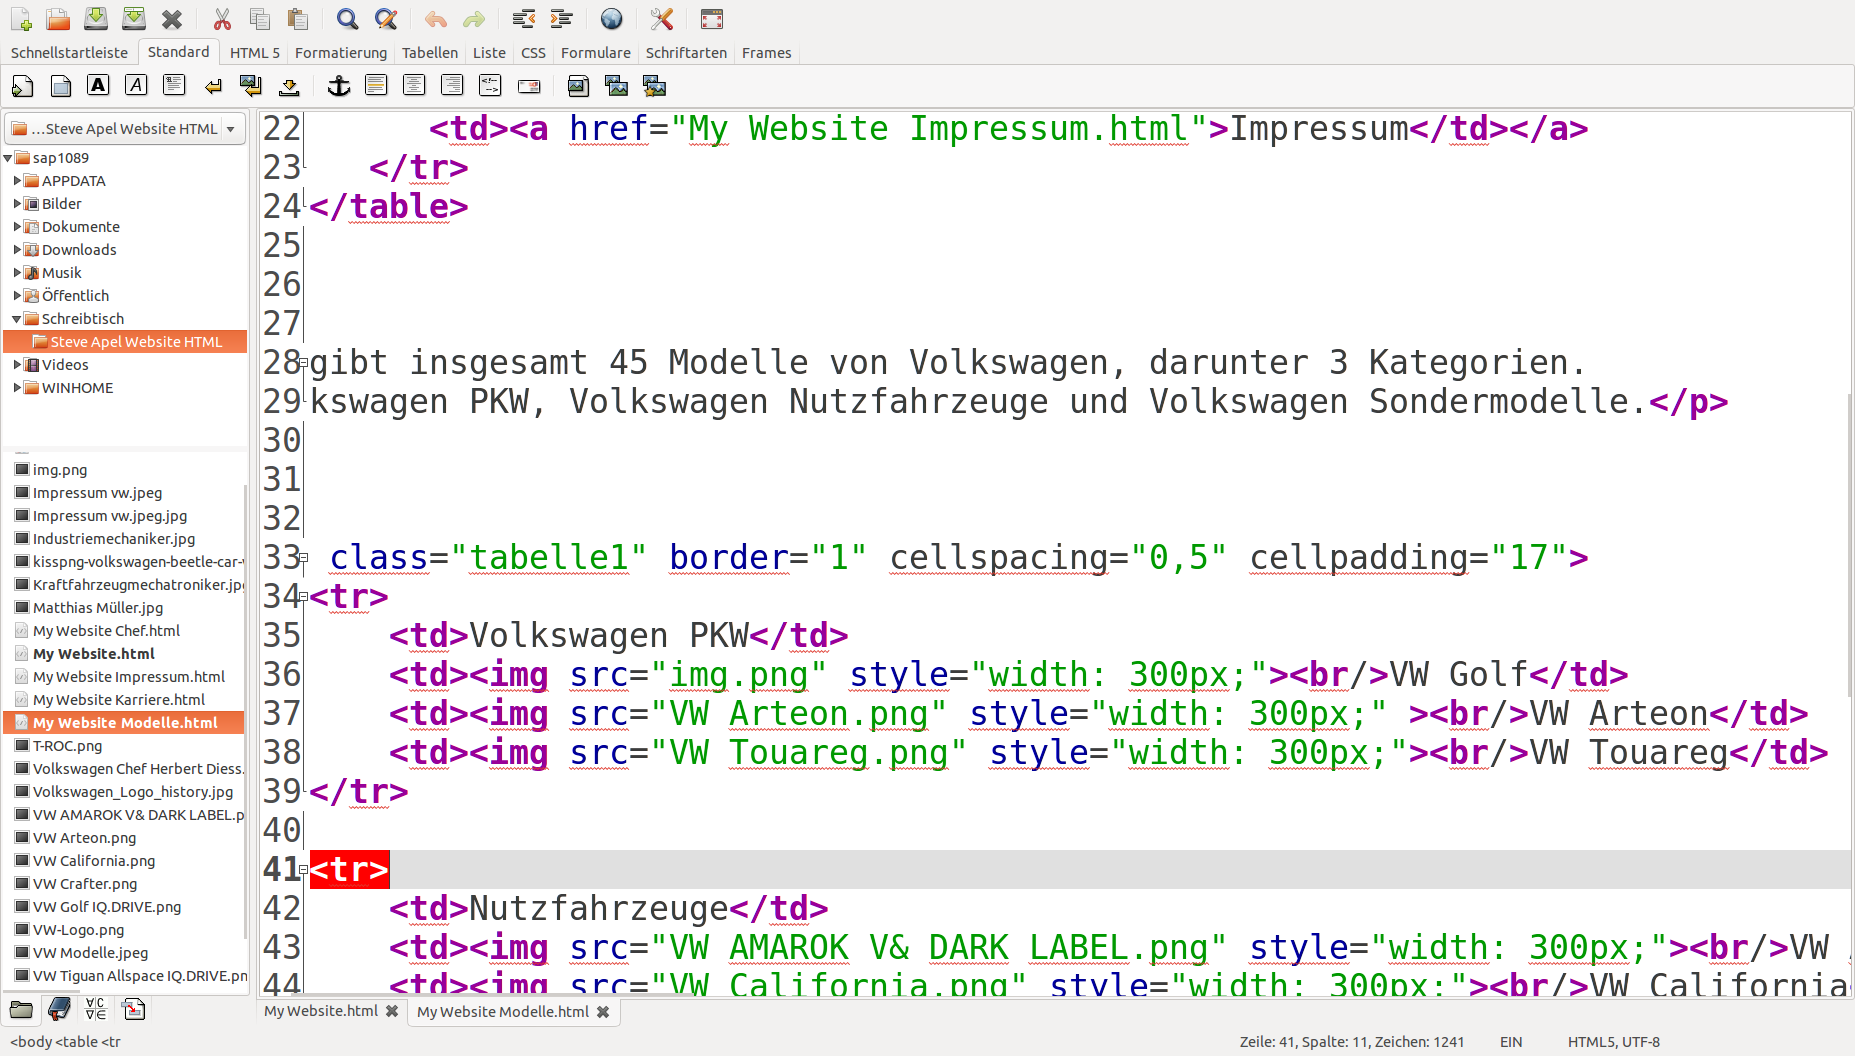Expand the APPDATA folder
1855x1056 pixels.
point(17,181)
